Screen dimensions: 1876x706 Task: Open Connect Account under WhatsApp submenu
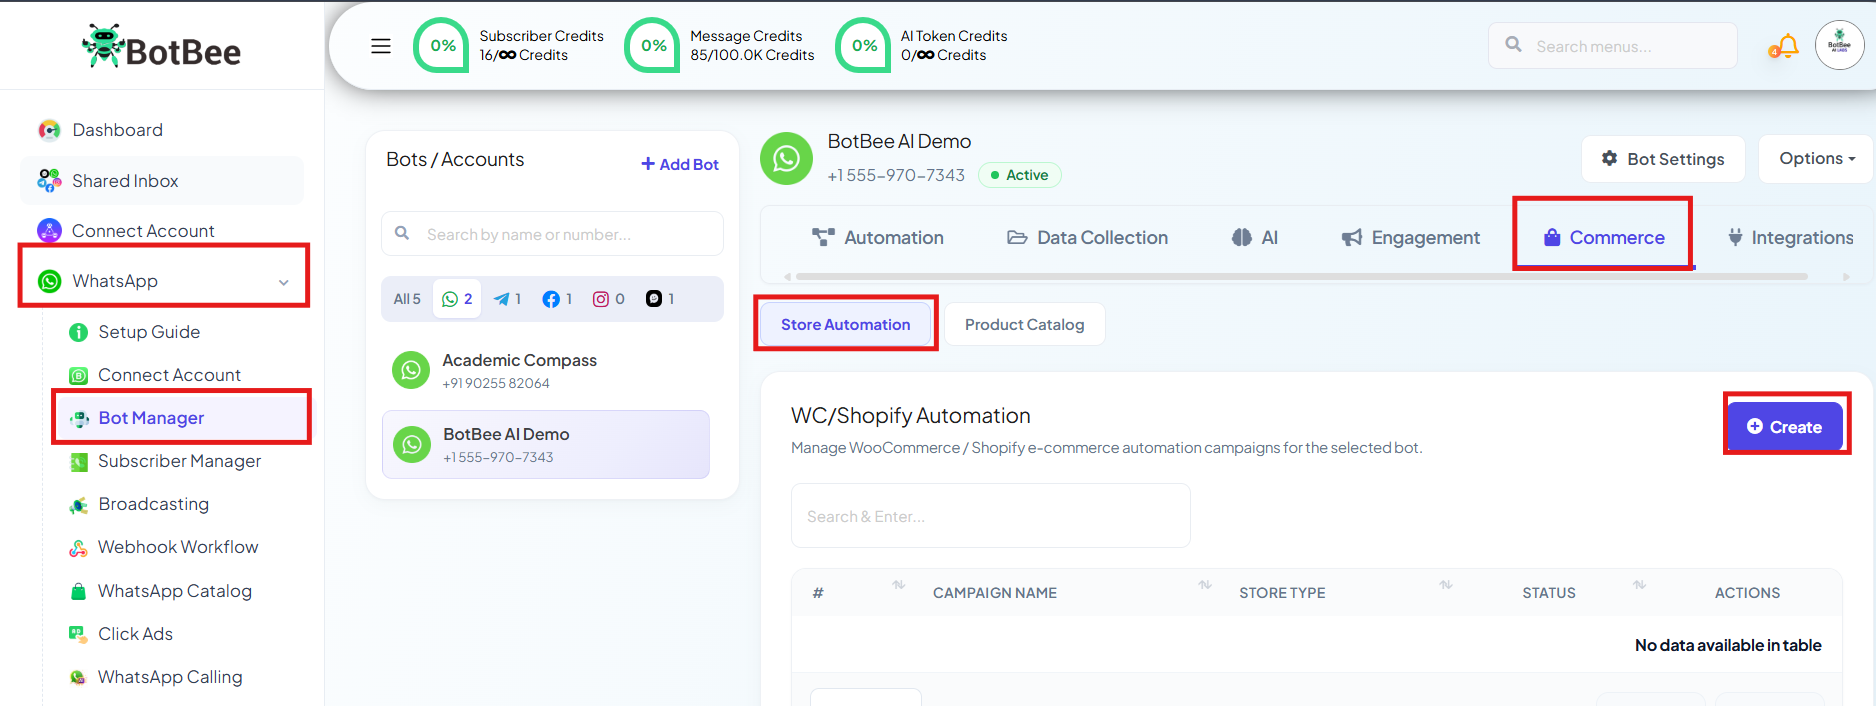pos(169,375)
